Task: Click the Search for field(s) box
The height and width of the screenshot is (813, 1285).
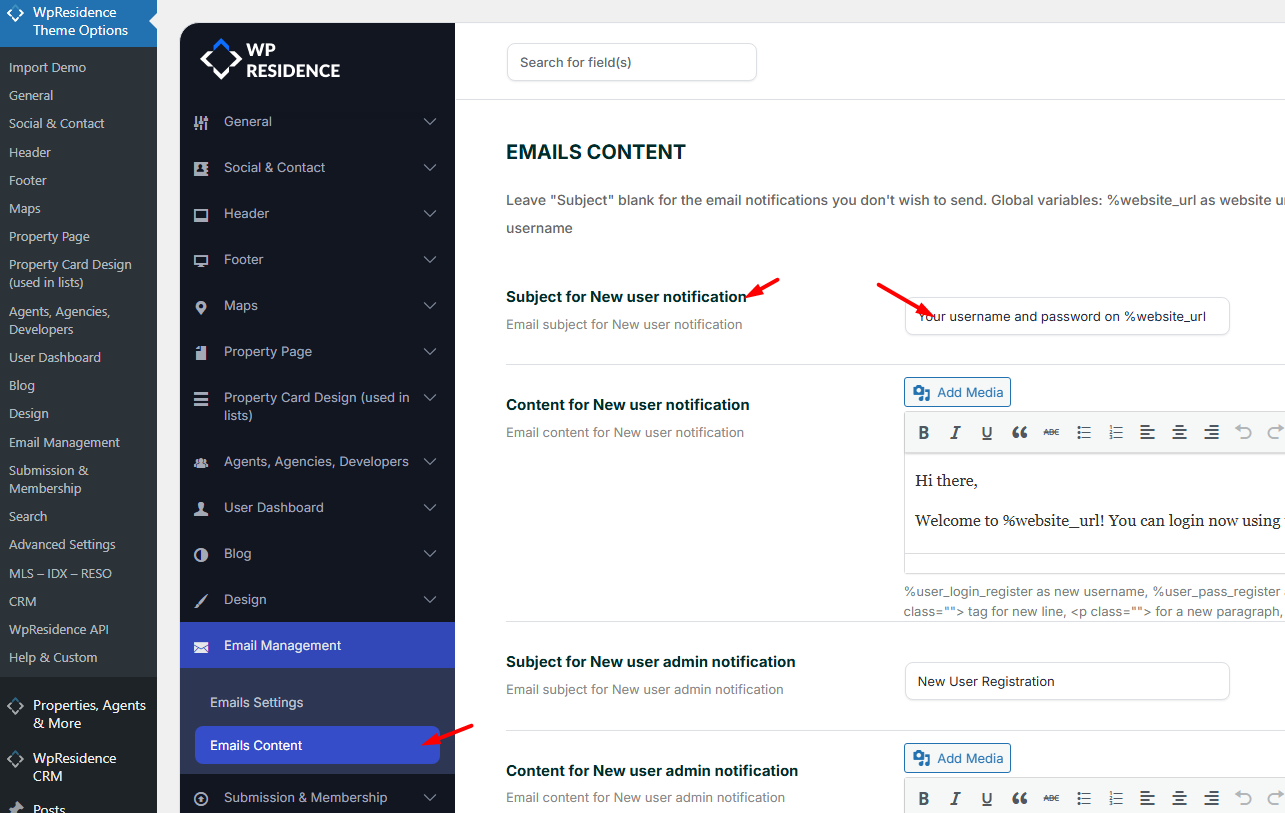Action: coord(631,62)
